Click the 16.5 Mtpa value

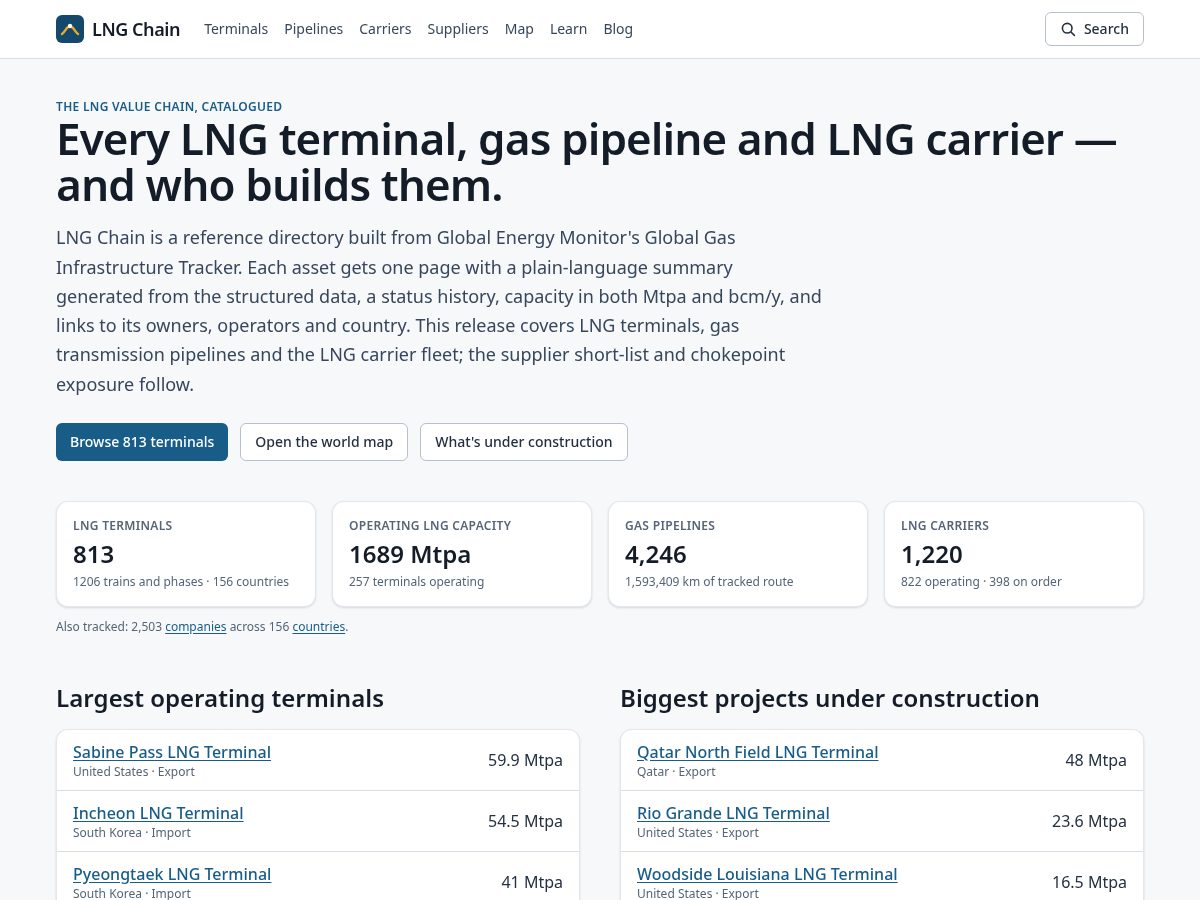pos(1089,882)
